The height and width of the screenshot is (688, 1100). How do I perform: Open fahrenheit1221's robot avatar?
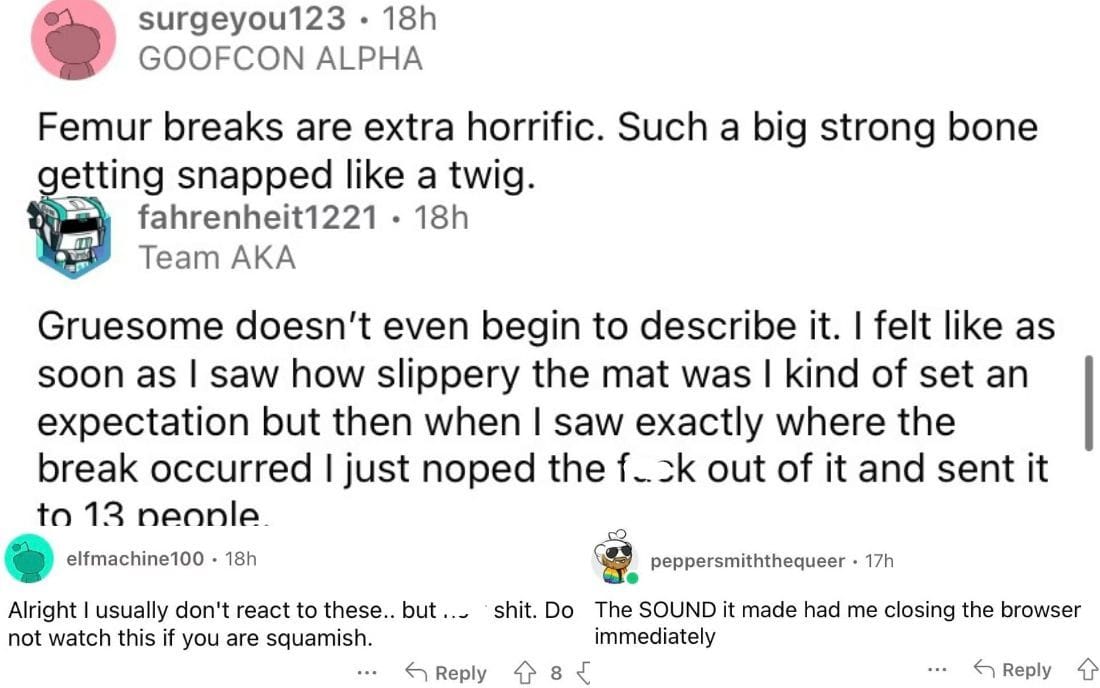69,238
